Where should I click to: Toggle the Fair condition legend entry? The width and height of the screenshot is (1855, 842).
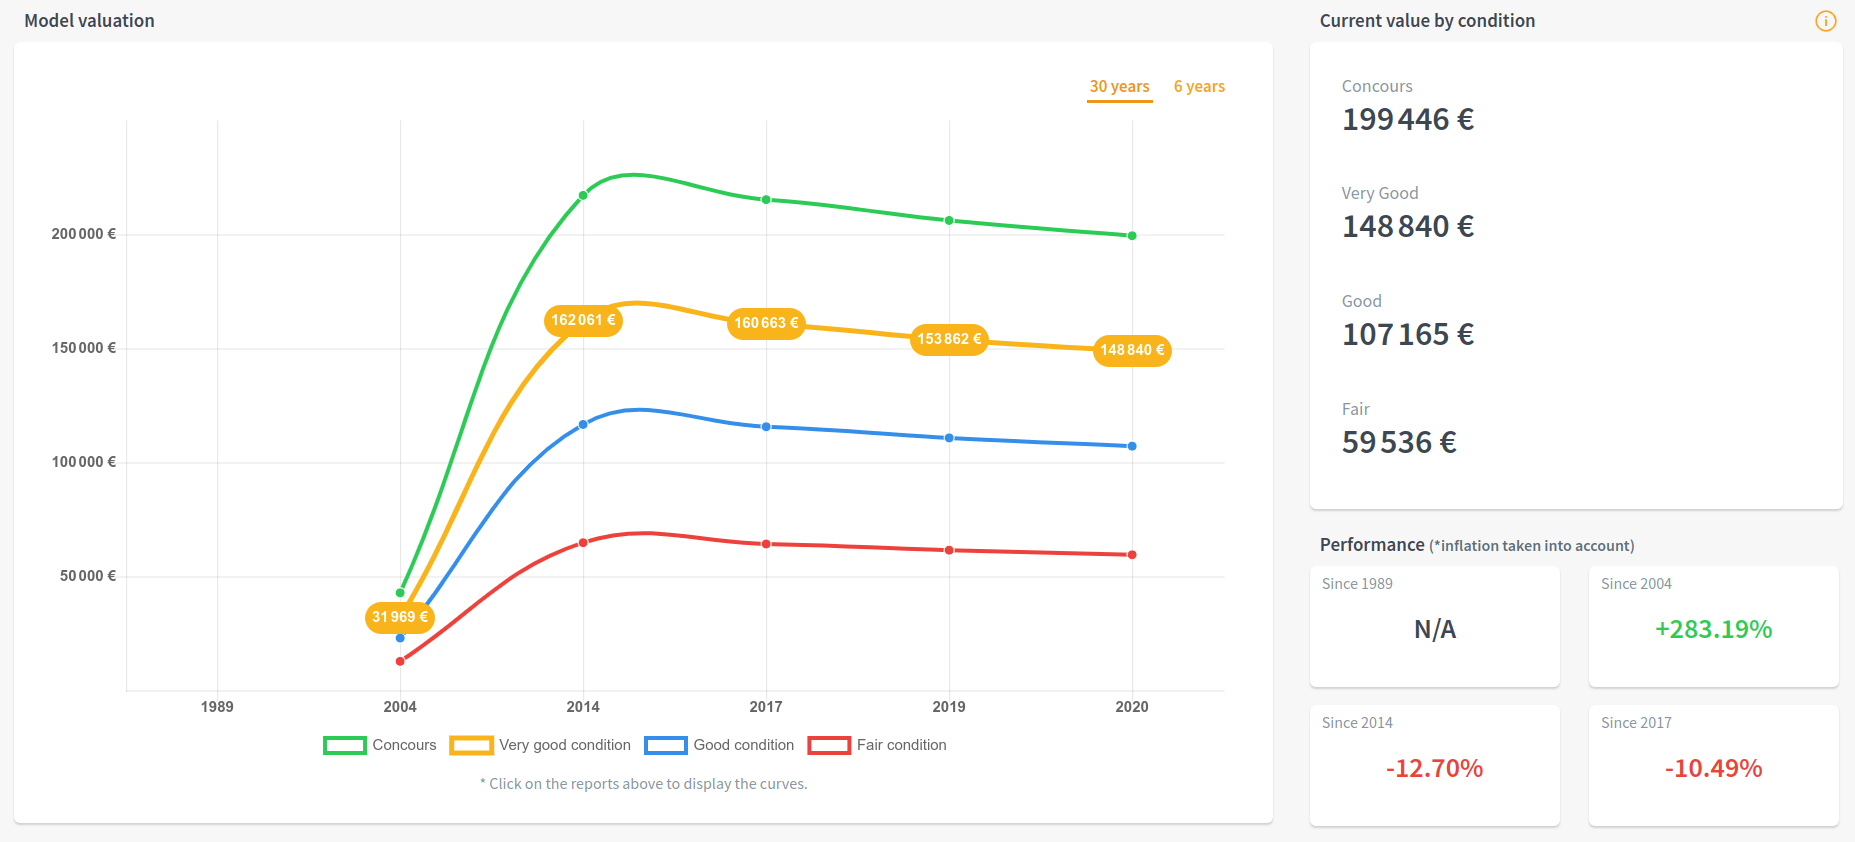tap(877, 745)
